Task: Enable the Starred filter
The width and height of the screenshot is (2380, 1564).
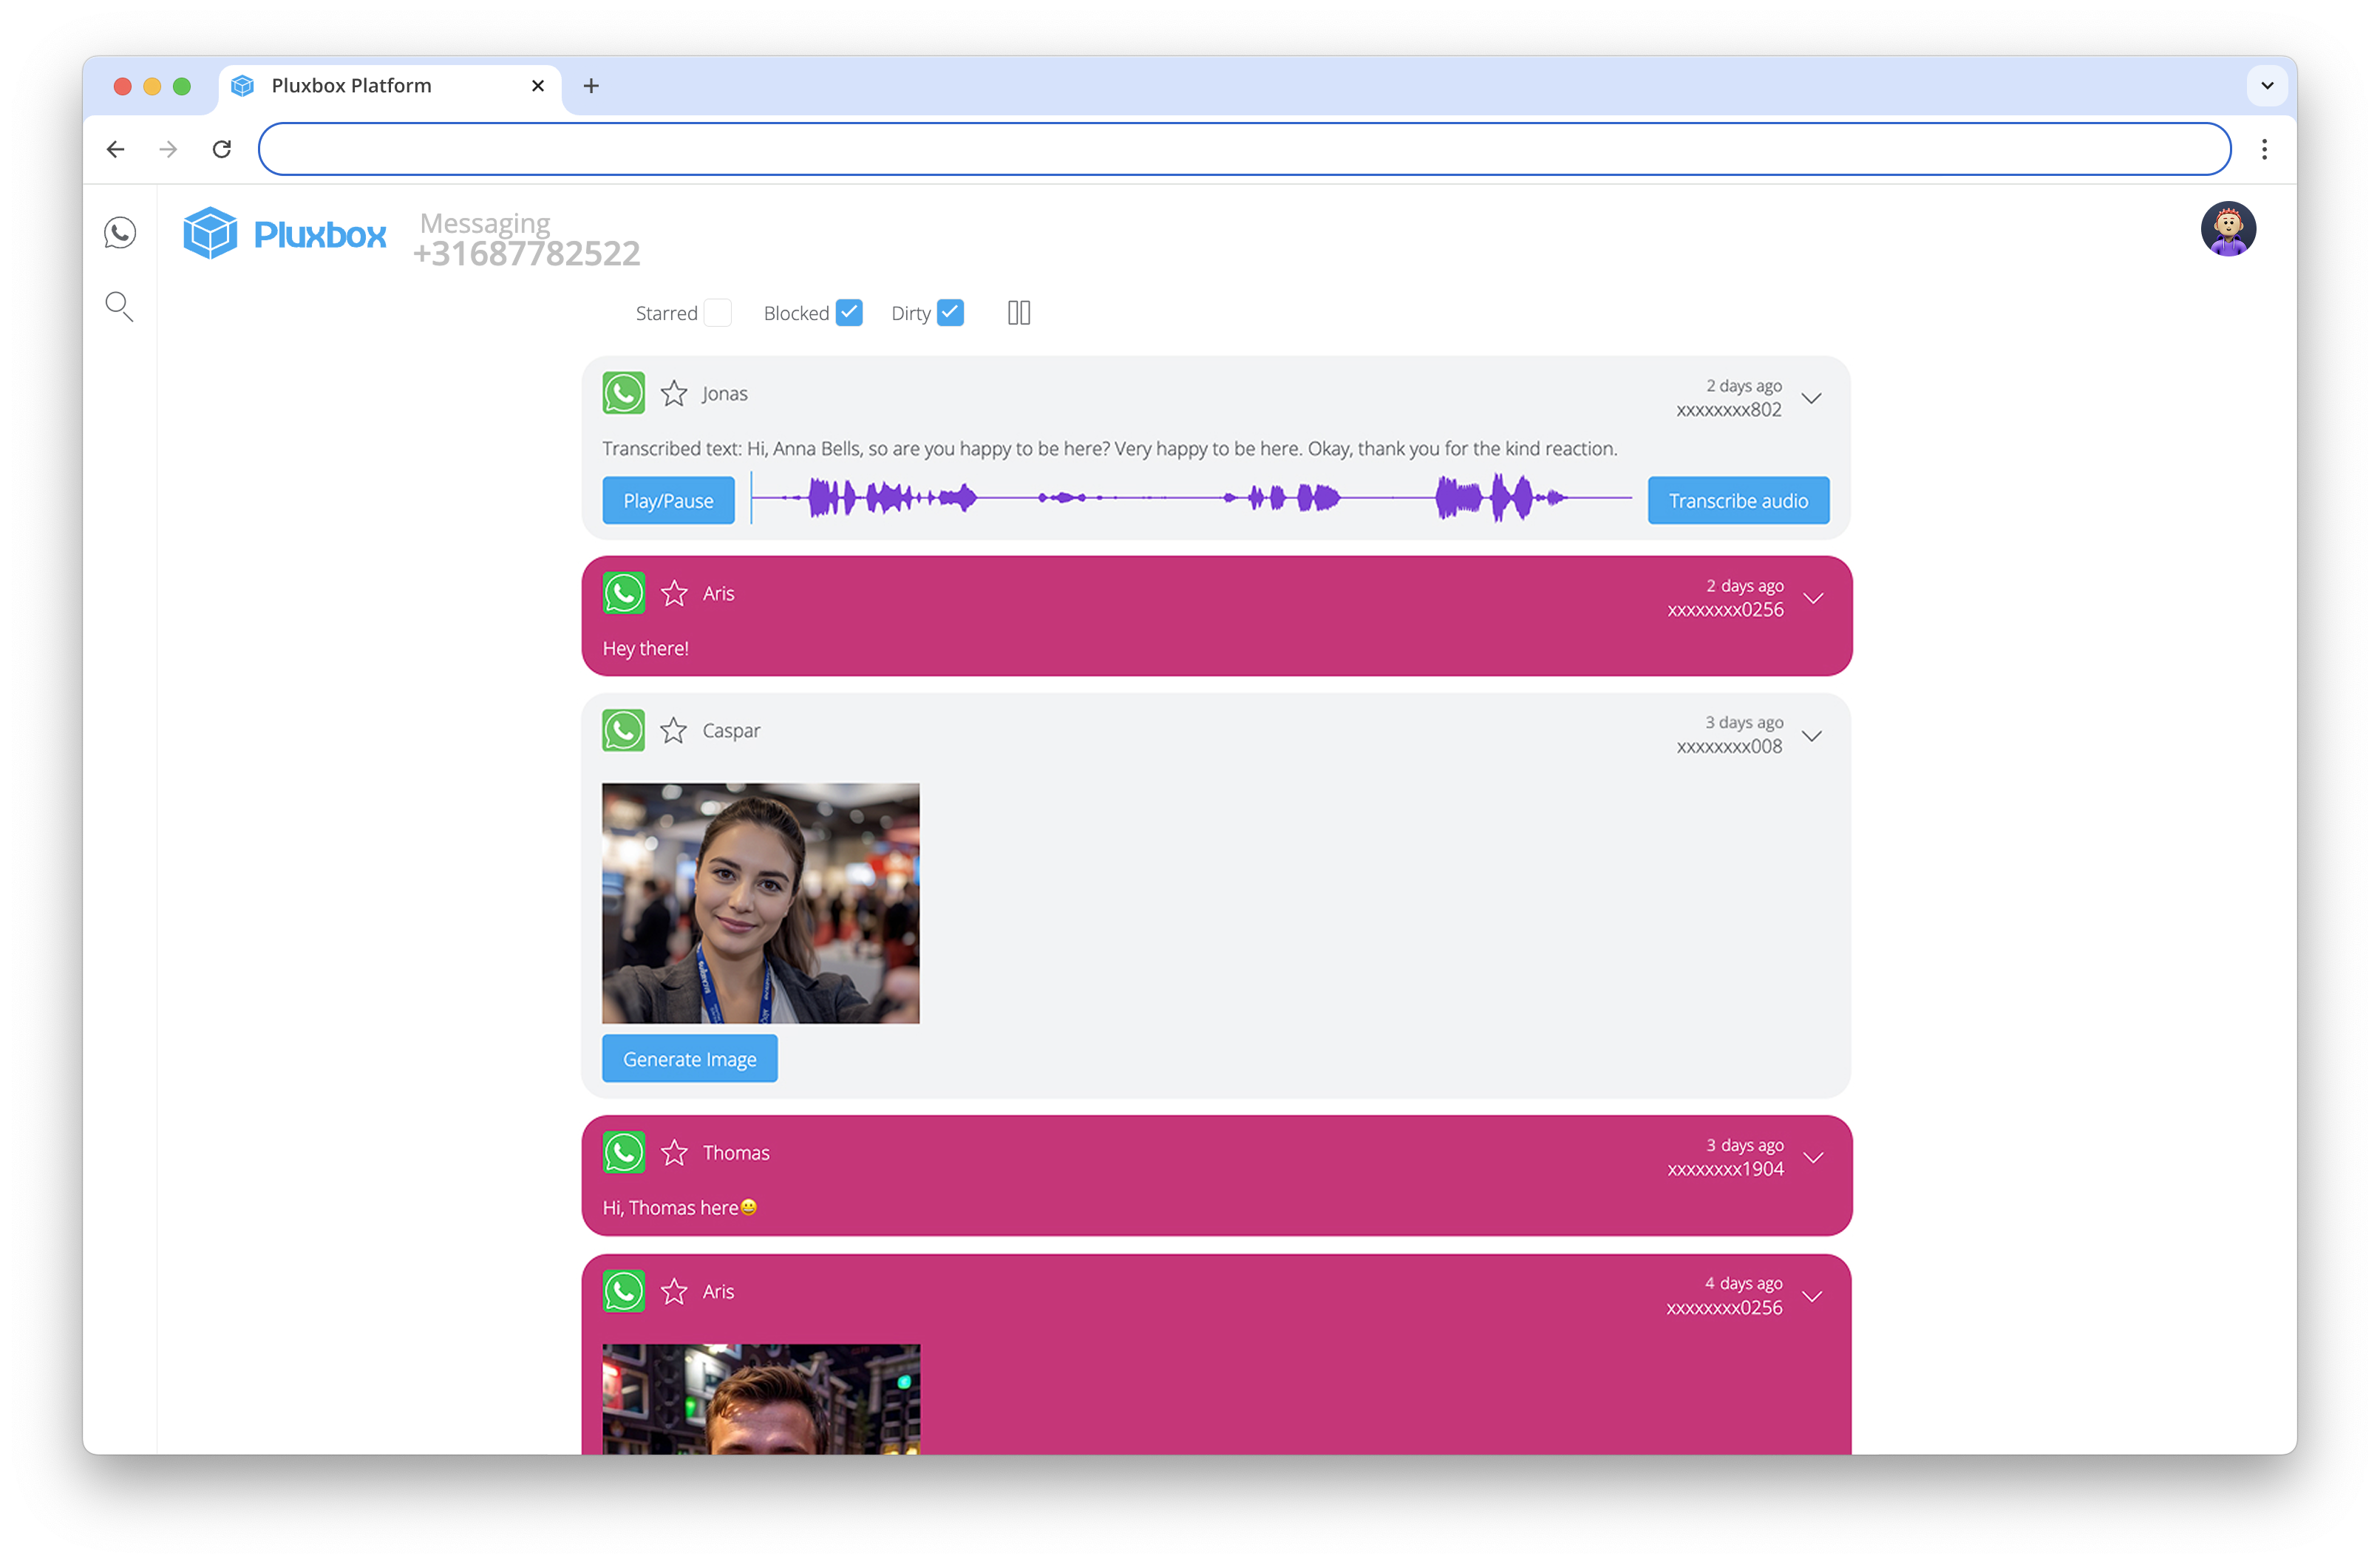Action: 719,312
